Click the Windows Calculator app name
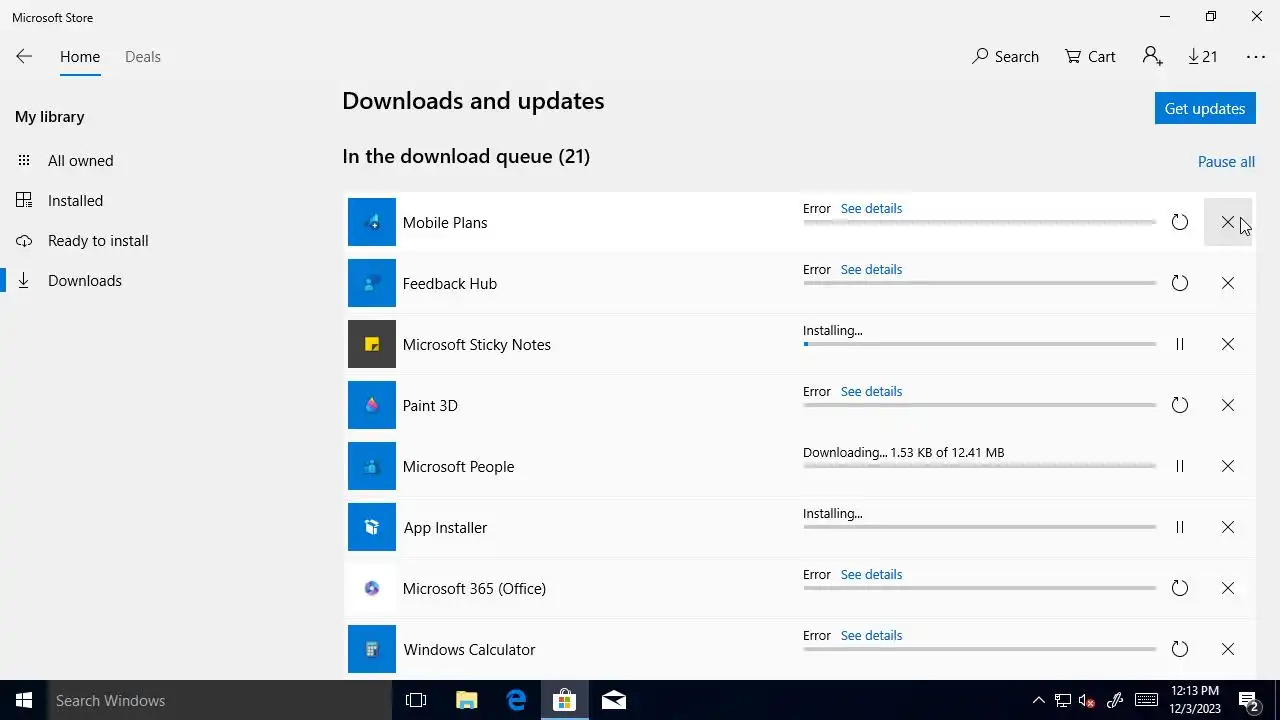The width and height of the screenshot is (1280, 720). 469,649
